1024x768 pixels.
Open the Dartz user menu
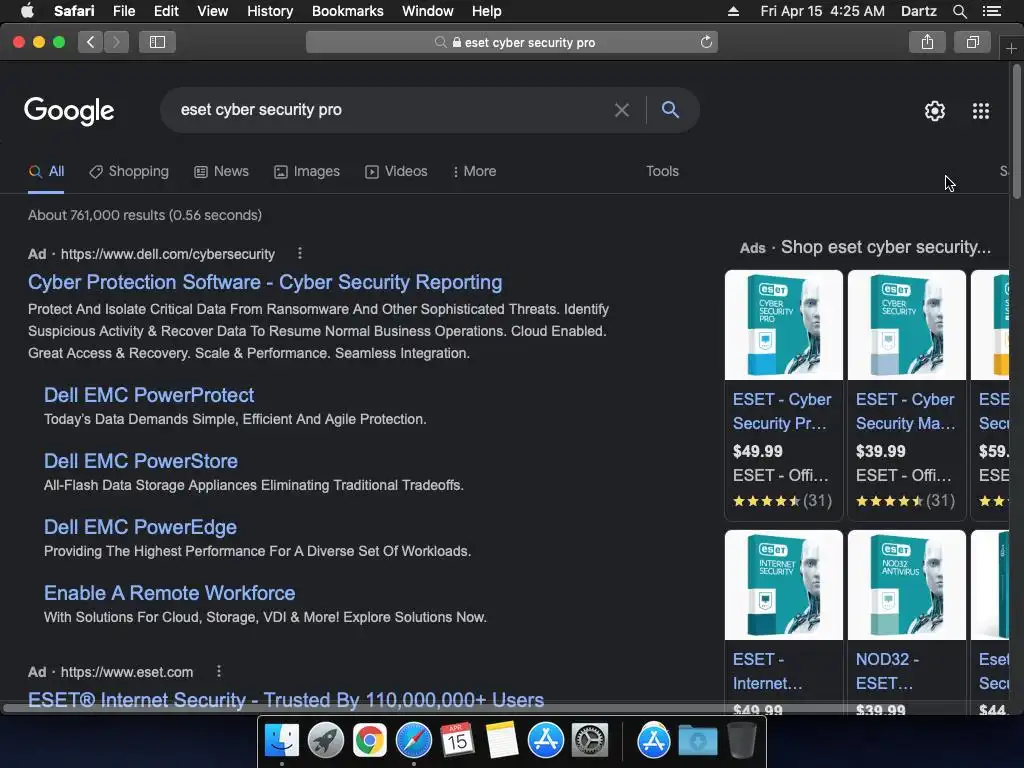(918, 11)
